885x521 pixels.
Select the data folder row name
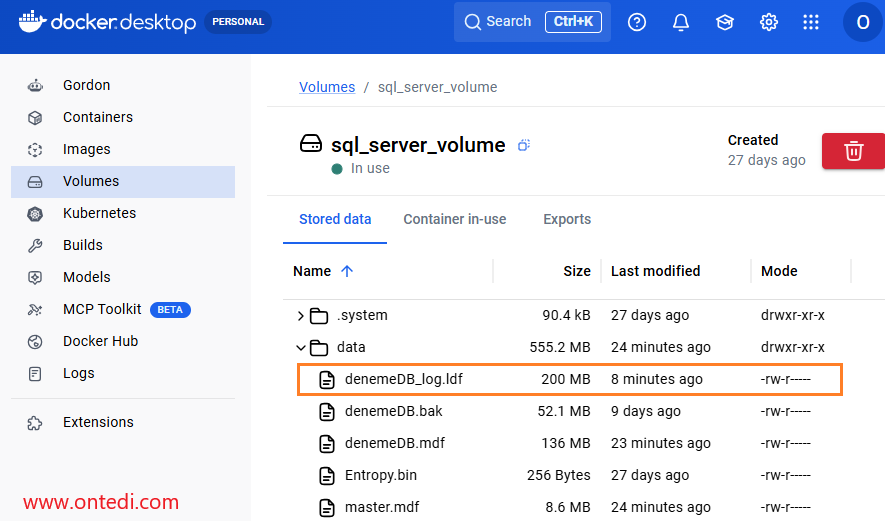(351, 347)
